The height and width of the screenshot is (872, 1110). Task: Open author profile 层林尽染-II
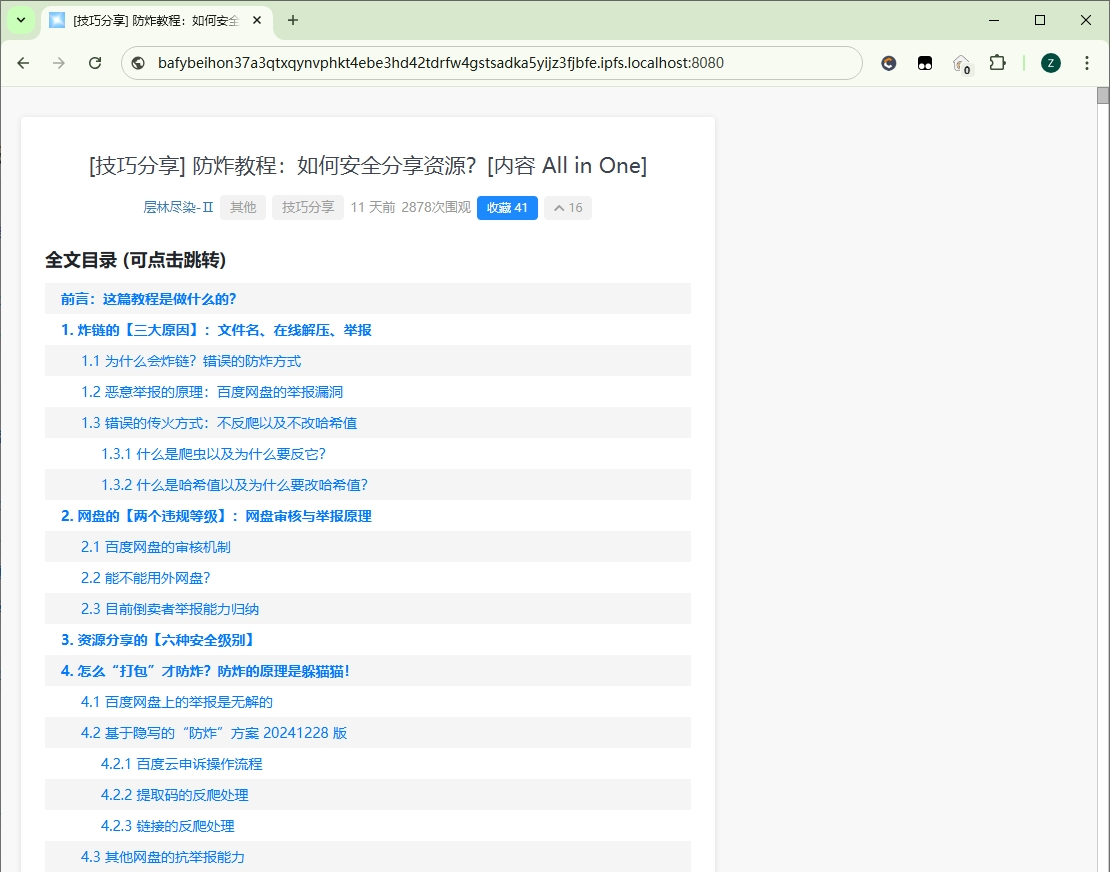point(178,208)
